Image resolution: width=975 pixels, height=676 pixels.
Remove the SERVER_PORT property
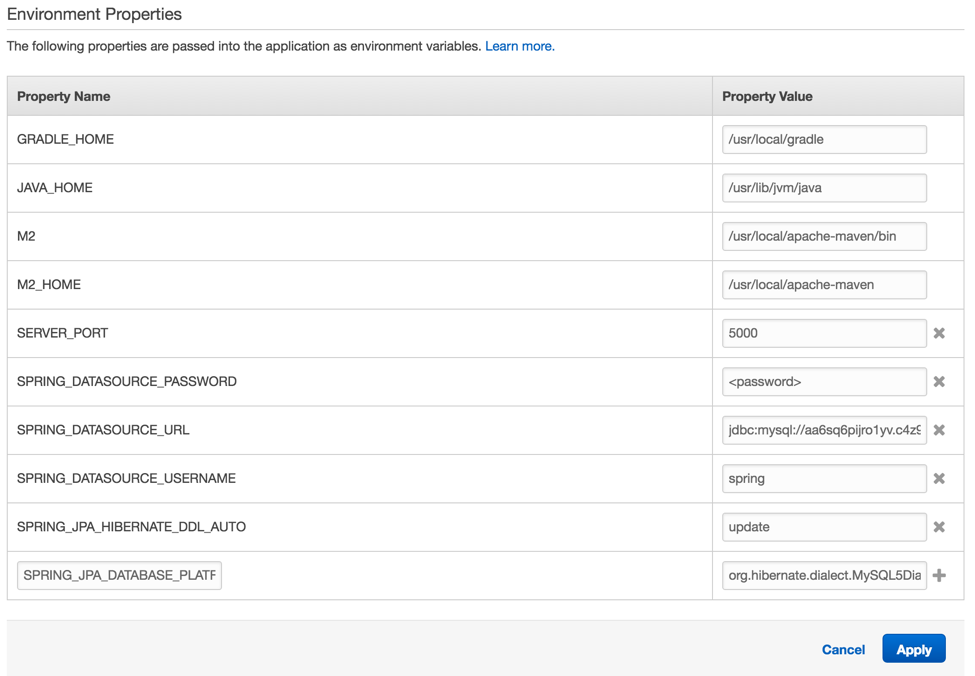tap(939, 333)
